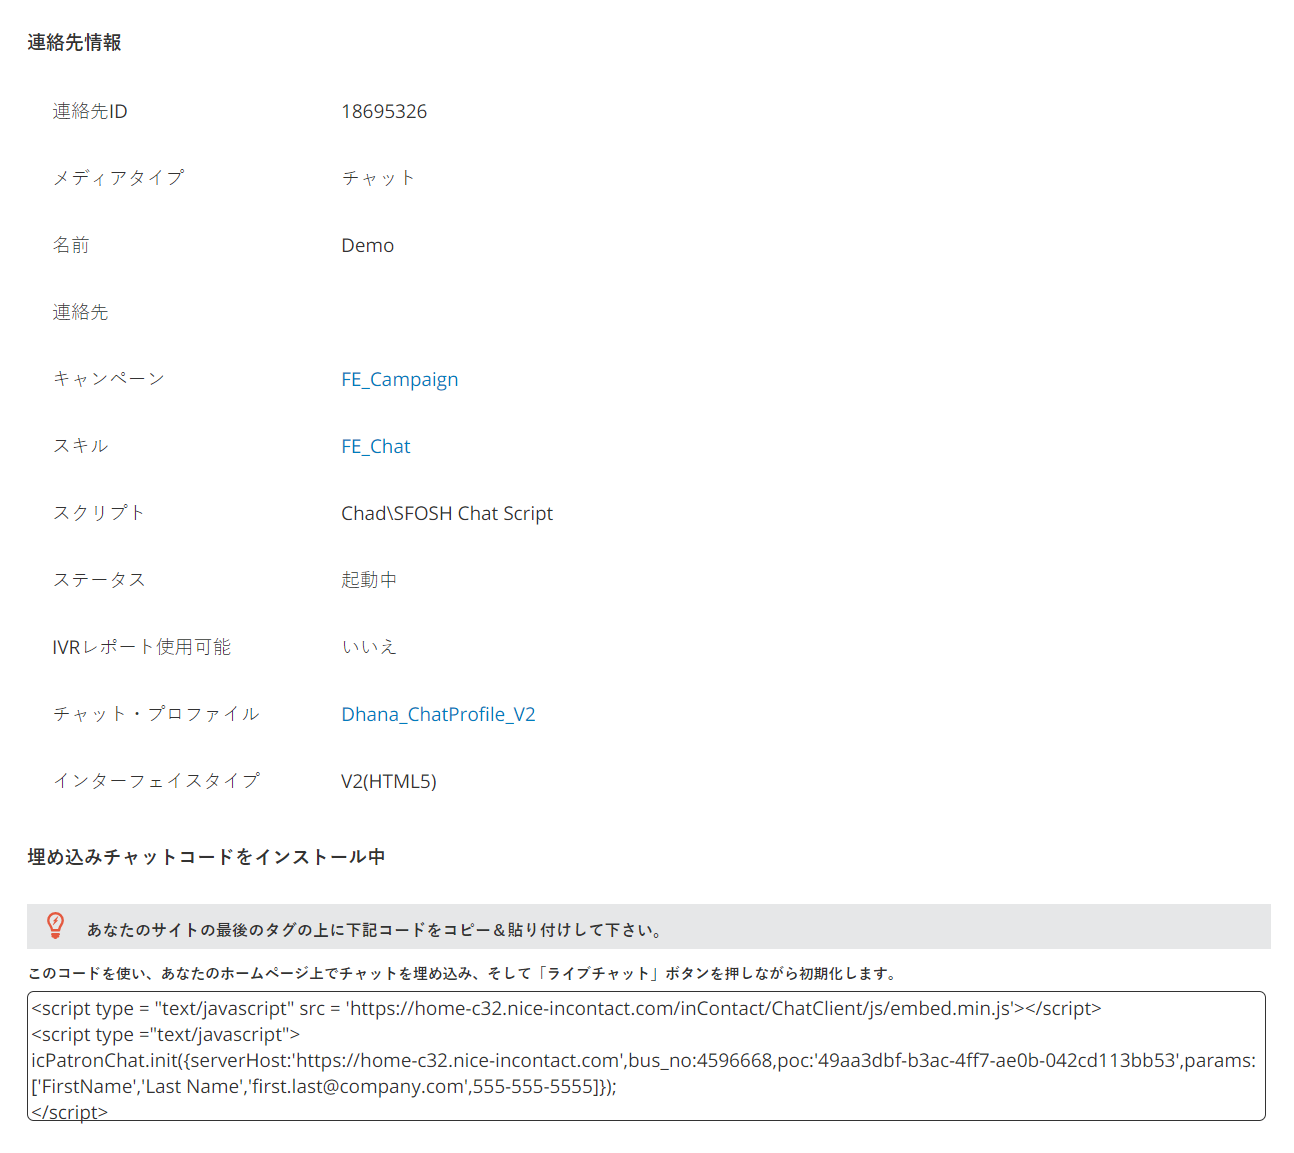Click the closing </script> line in the code box
The height and width of the screenshot is (1153, 1294).
[x=69, y=1112]
